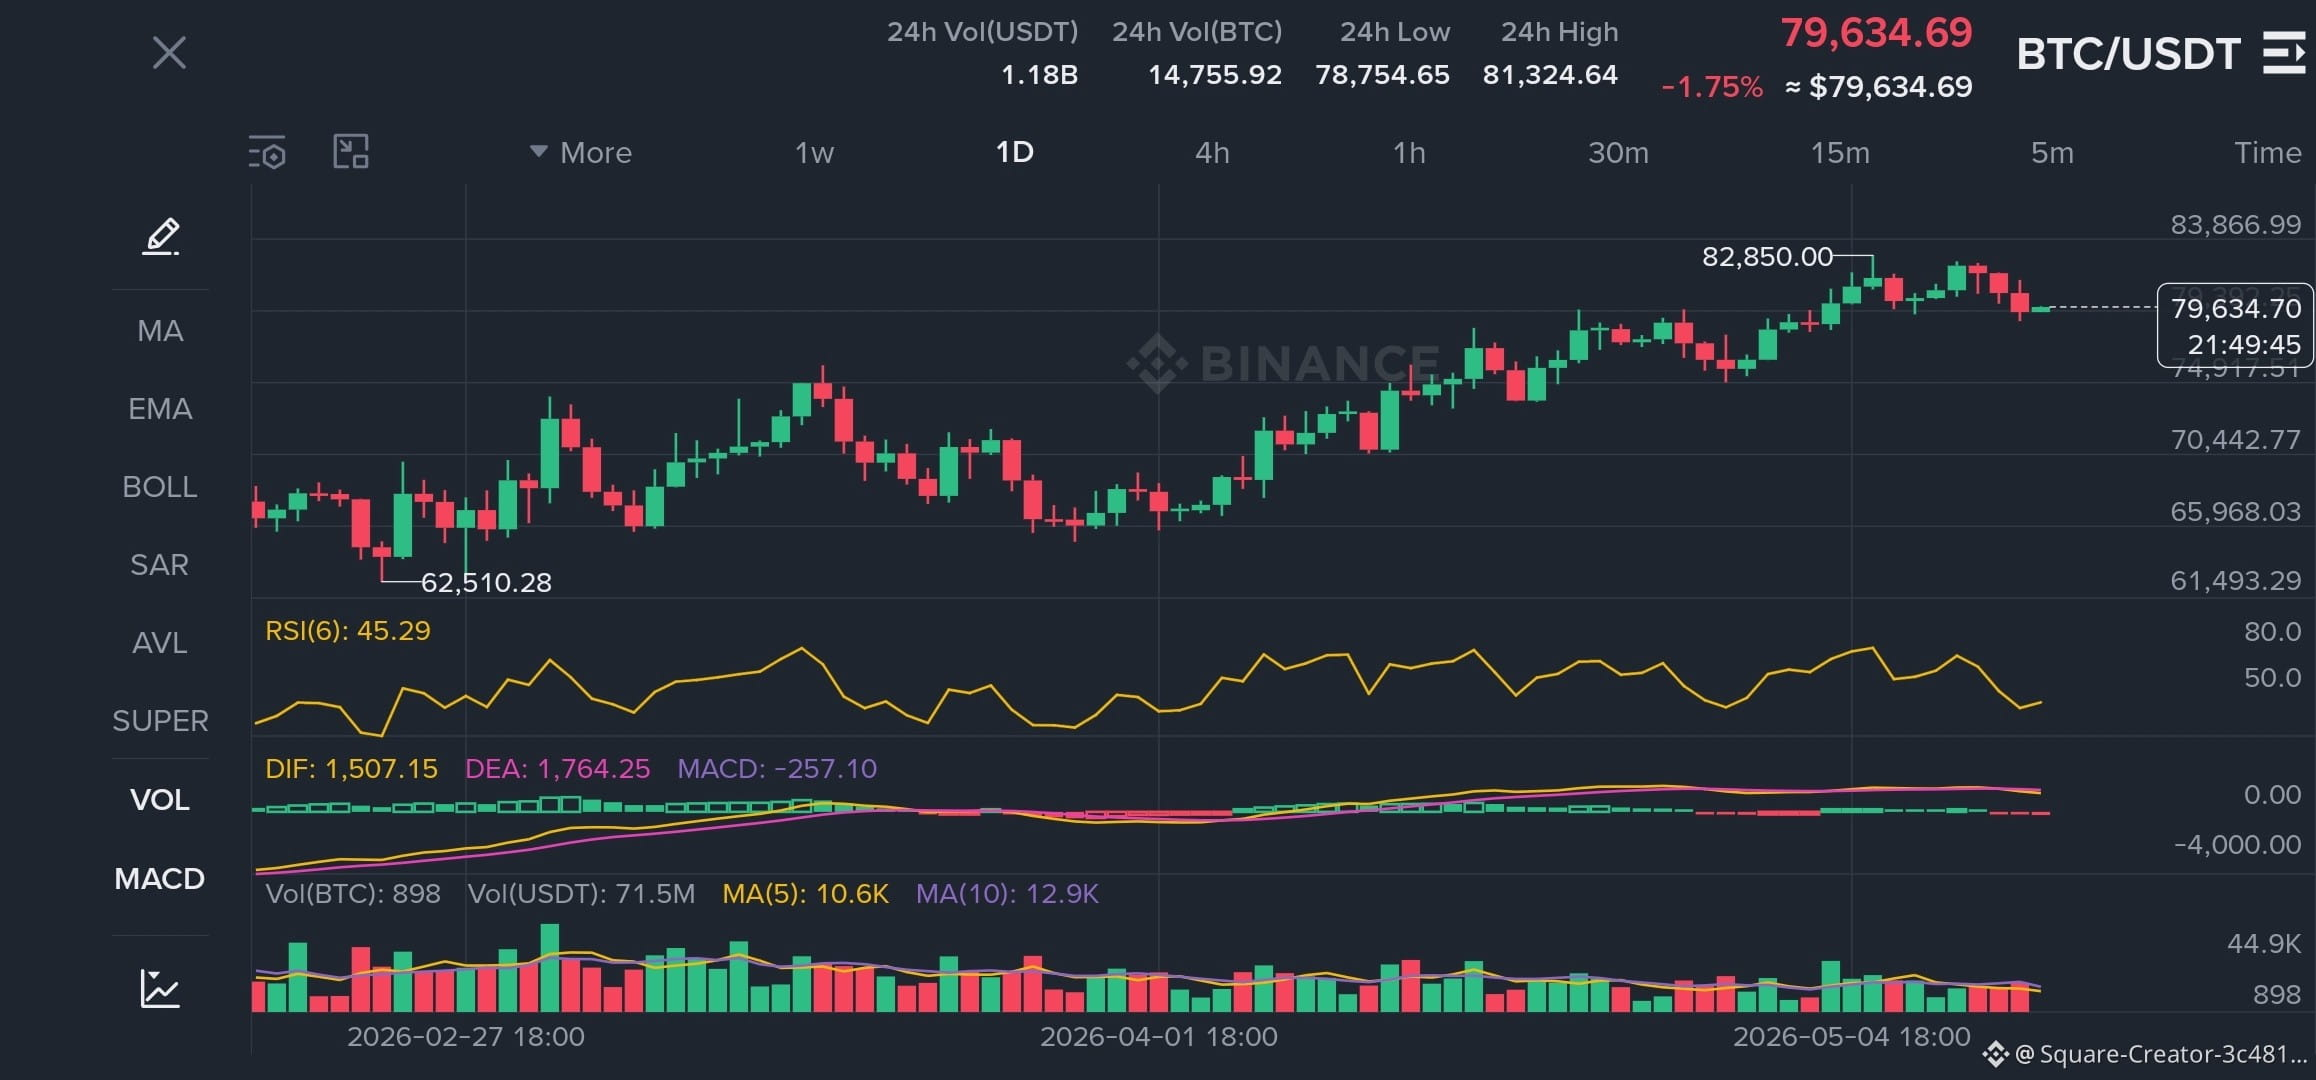The height and width of the screenshot is (1080, 2316).
Task: Switch to the 30m interval
Action: (1618, 153)
